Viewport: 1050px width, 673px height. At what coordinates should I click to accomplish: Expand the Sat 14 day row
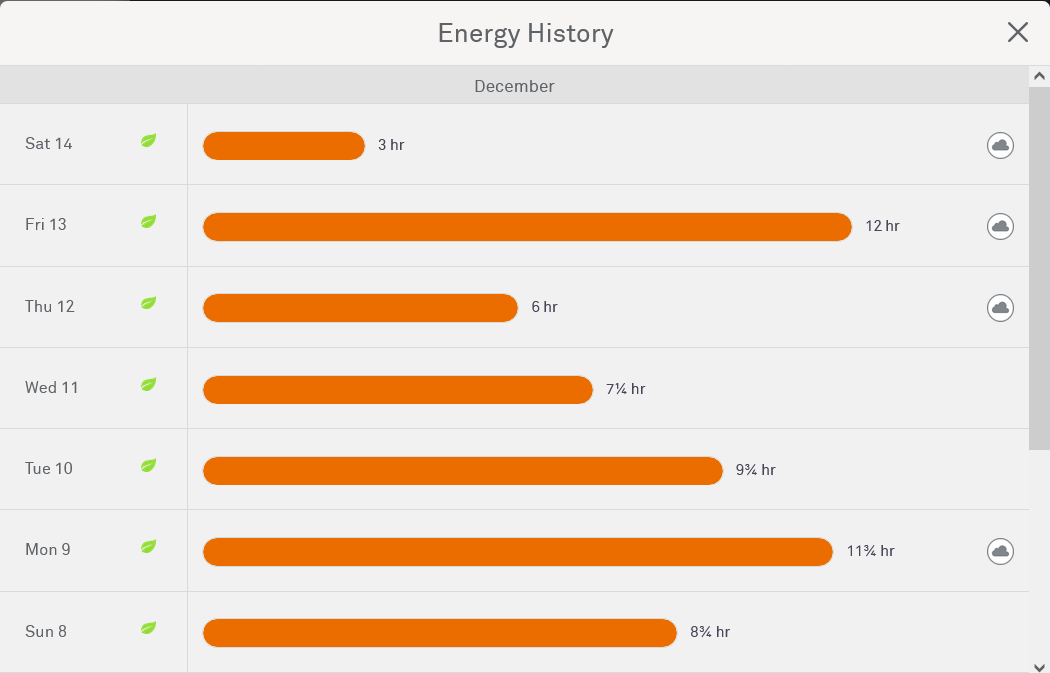(x=49, y=144)
